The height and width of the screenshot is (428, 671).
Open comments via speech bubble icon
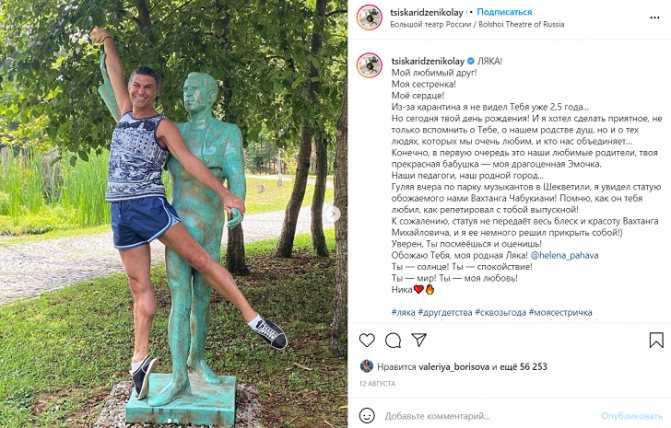pyautogui.click(x=393, y=341)
